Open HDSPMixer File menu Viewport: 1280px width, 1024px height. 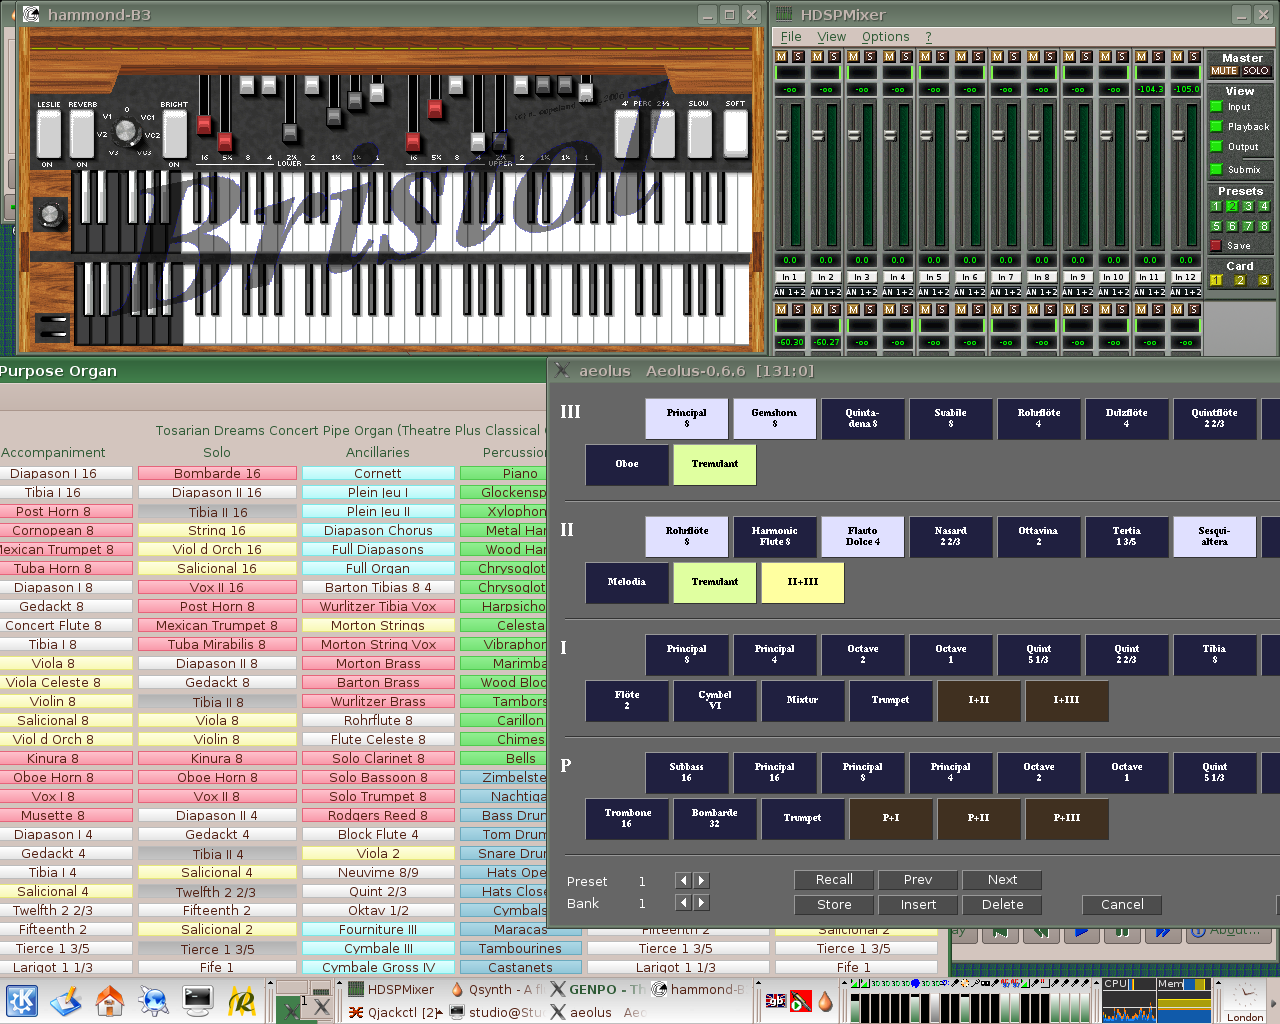coord(791,36)
